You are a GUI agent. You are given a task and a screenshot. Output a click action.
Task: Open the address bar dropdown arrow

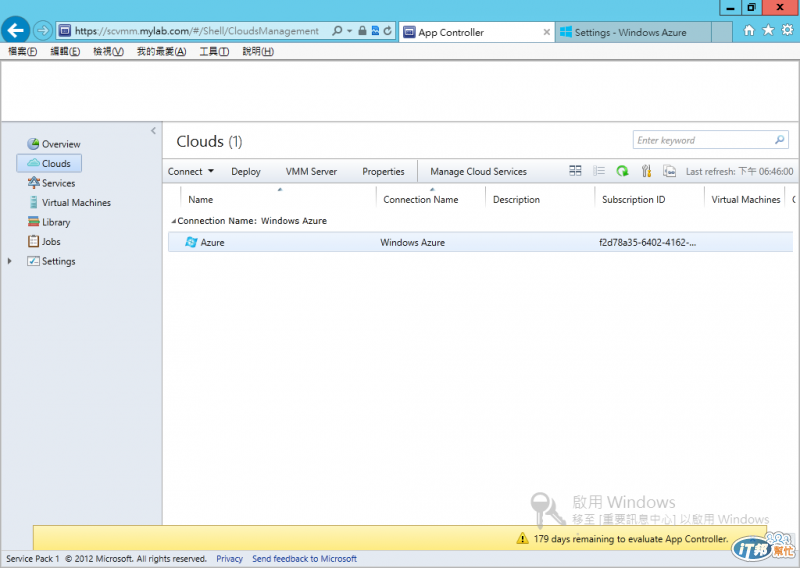(x=349, y=31)
